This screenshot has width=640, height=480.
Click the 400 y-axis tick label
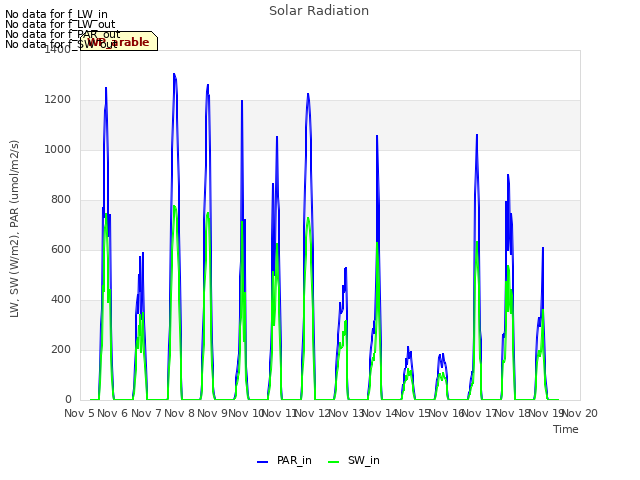pyautogui.click(x=61, y=300)
